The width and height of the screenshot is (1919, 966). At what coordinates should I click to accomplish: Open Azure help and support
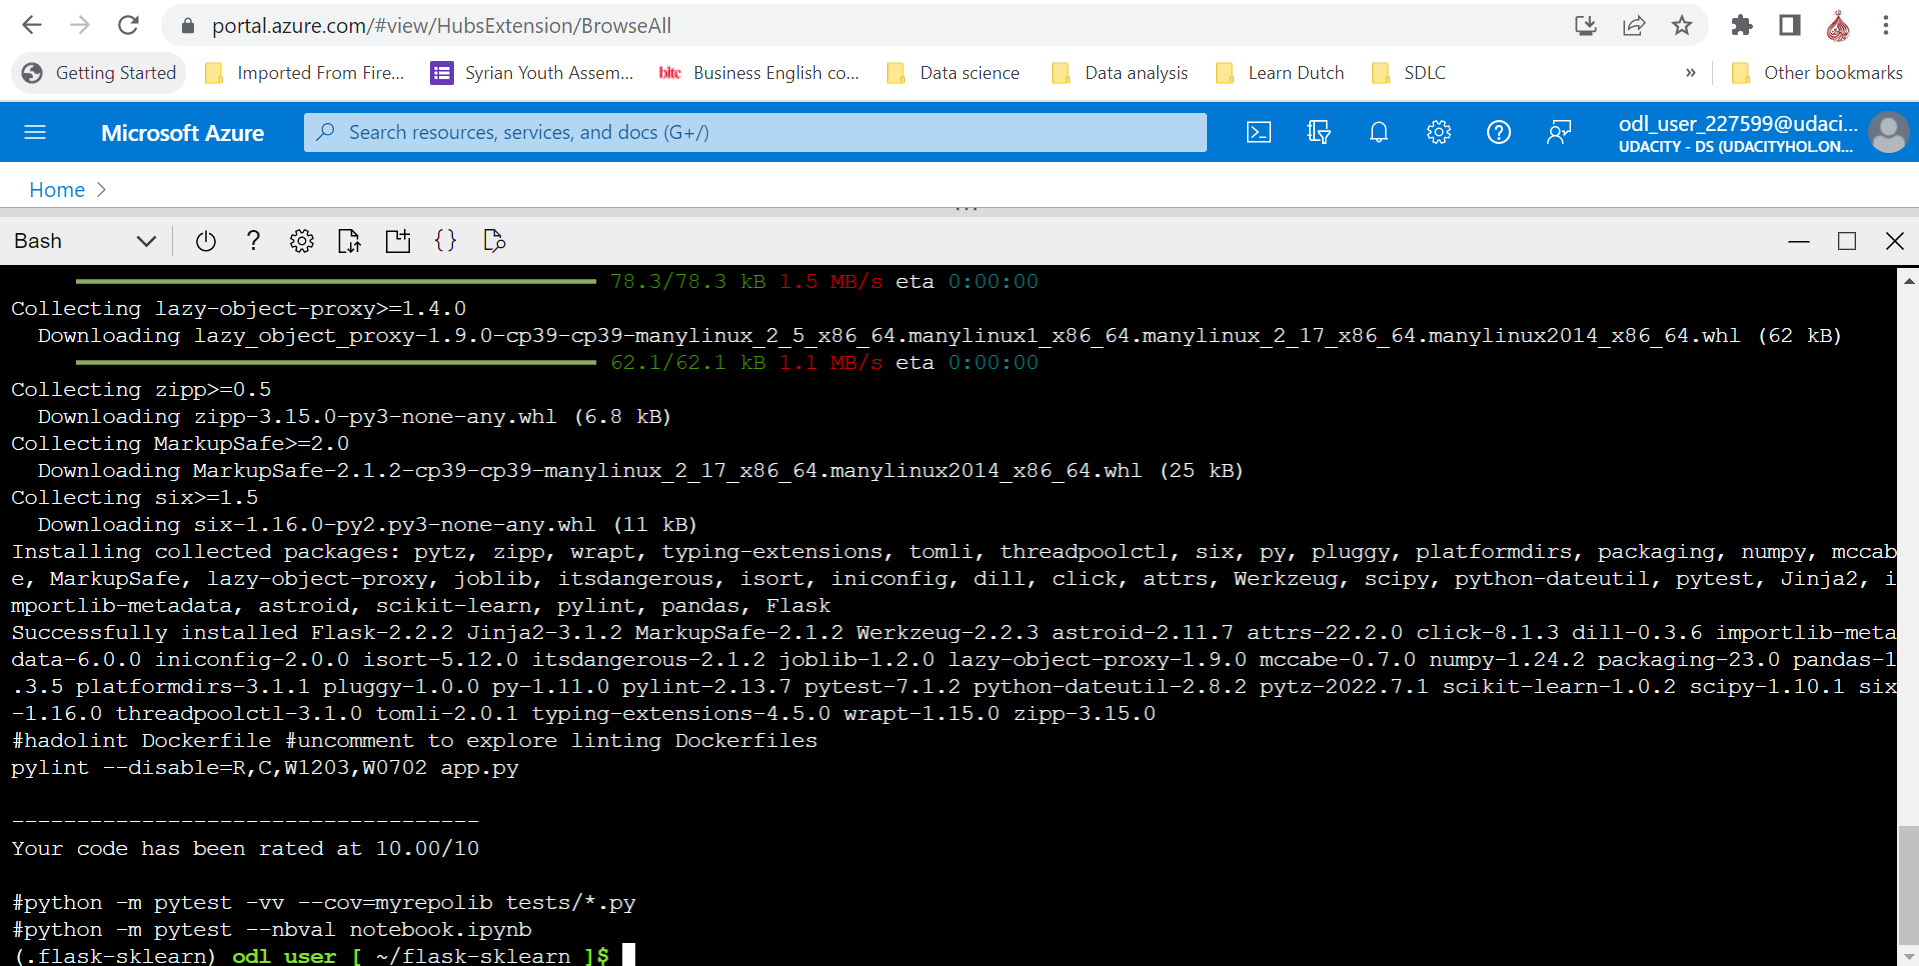(x=1499, y=132)
